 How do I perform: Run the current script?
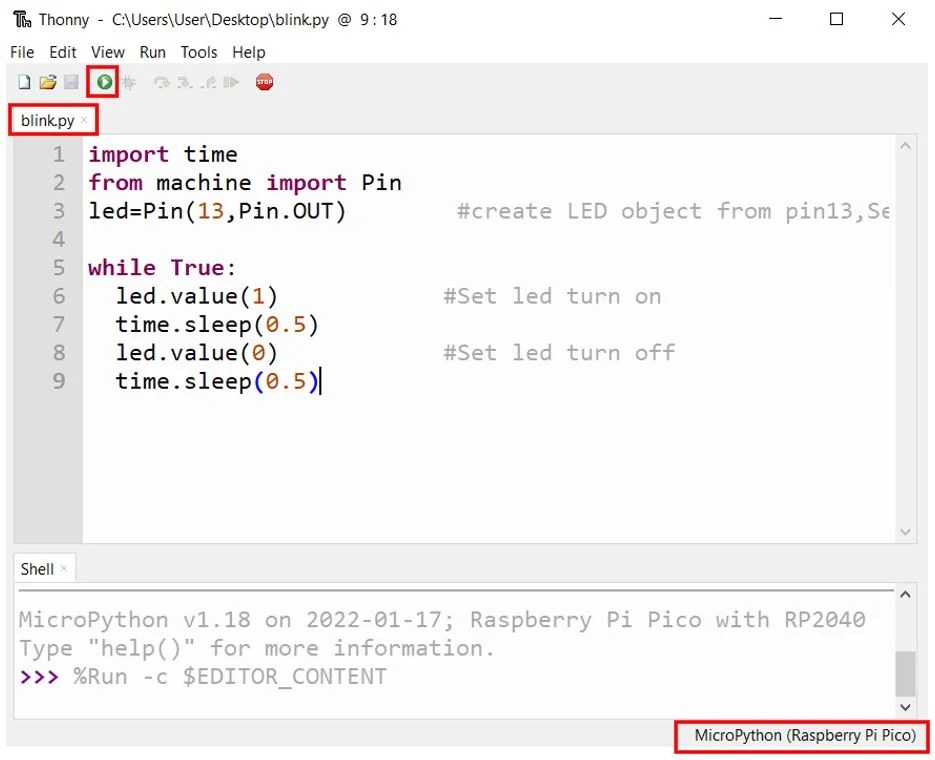point(101,82)
